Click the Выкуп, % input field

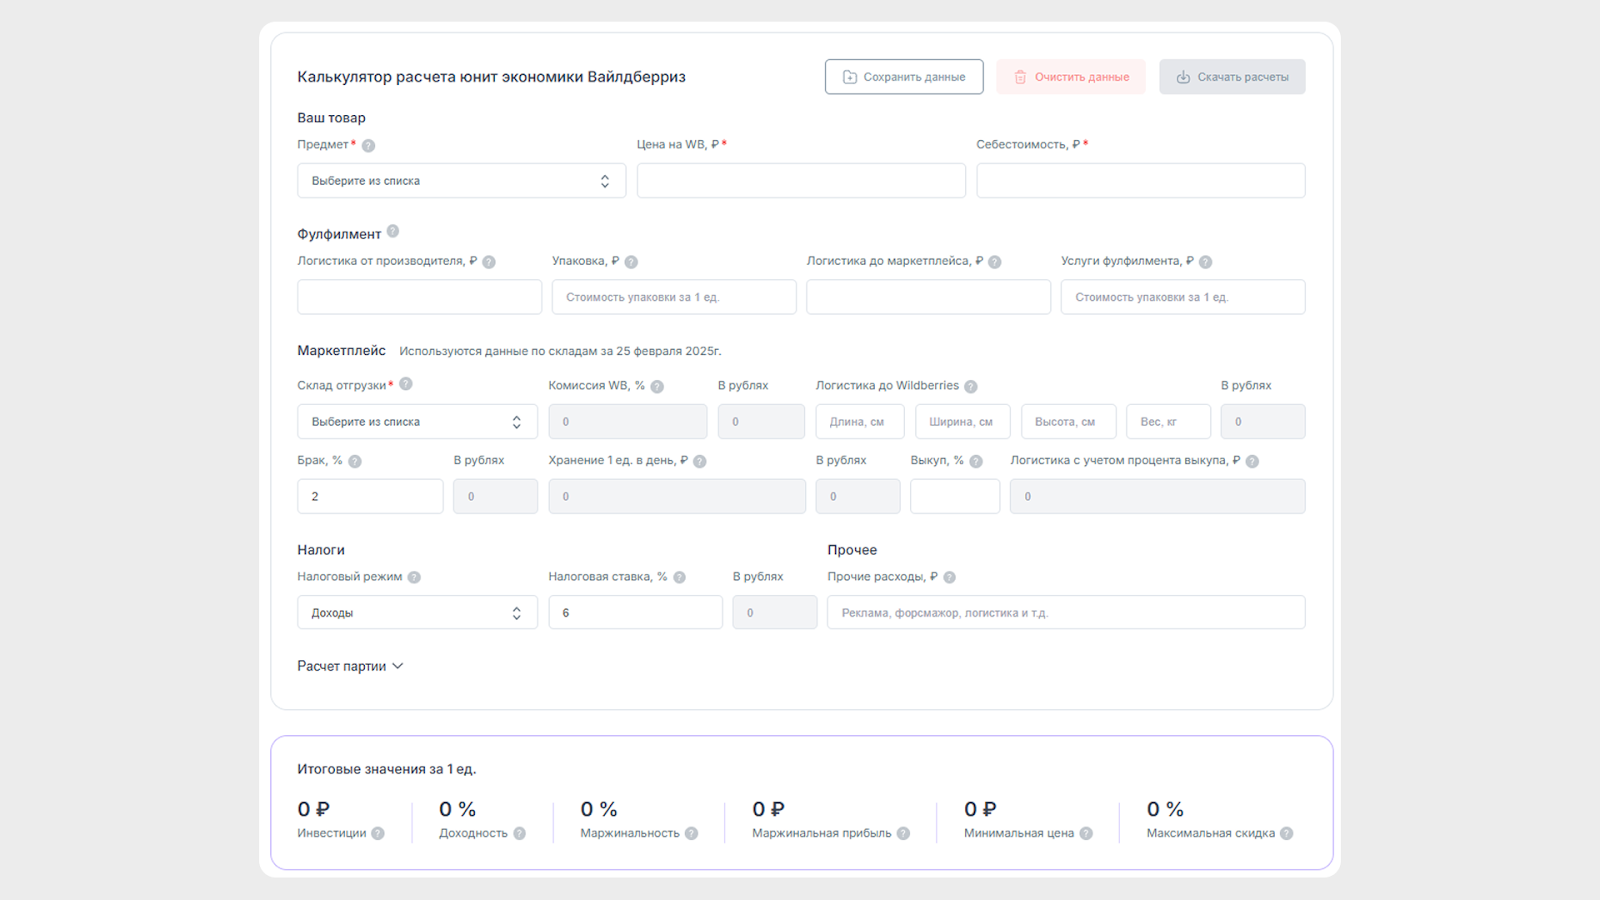(955, 496)
